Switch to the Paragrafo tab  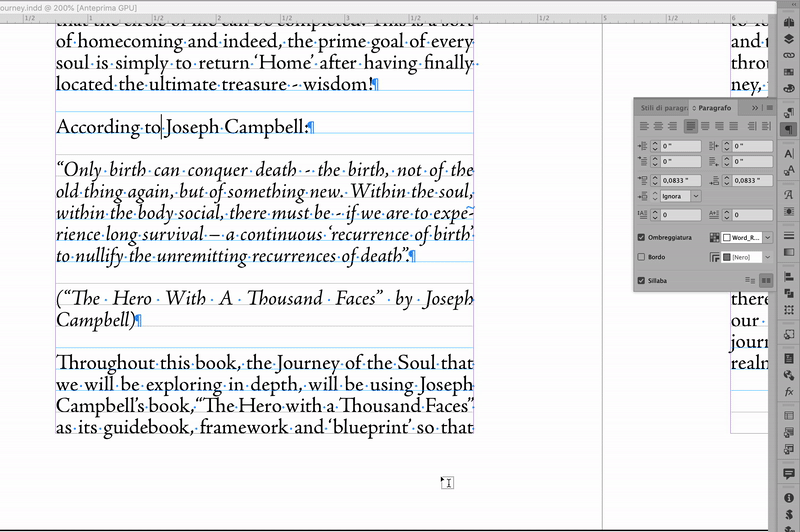[714, 108]
